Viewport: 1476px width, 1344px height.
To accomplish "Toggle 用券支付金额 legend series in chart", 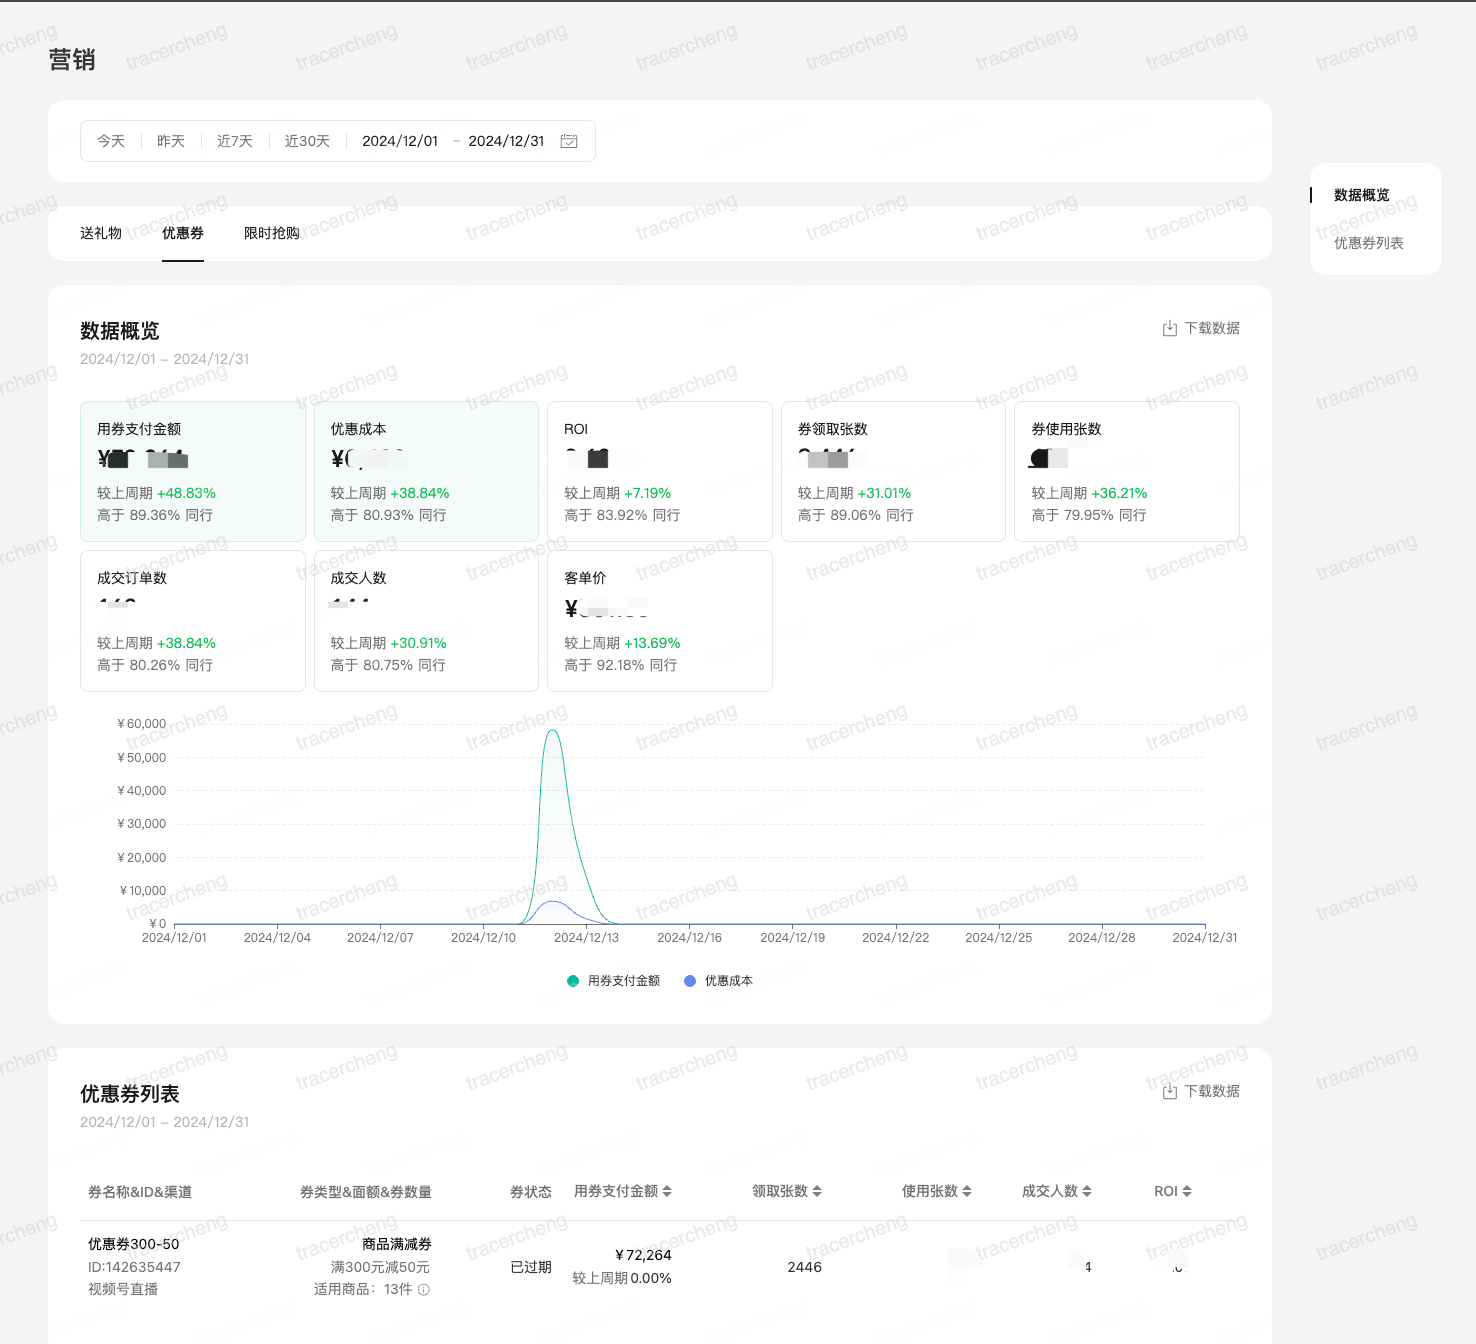I will pyautogui.click(x=613, y=981).
